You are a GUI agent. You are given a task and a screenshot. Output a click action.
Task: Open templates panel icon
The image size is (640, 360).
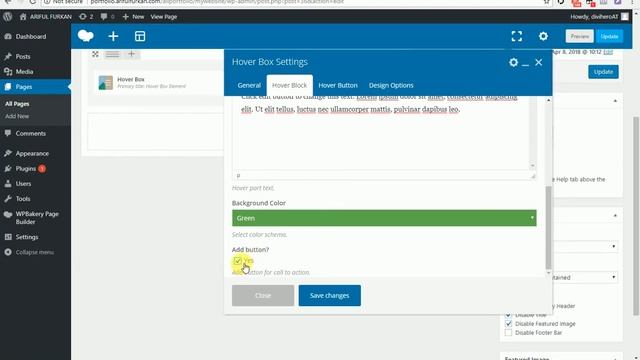point(140,36)
